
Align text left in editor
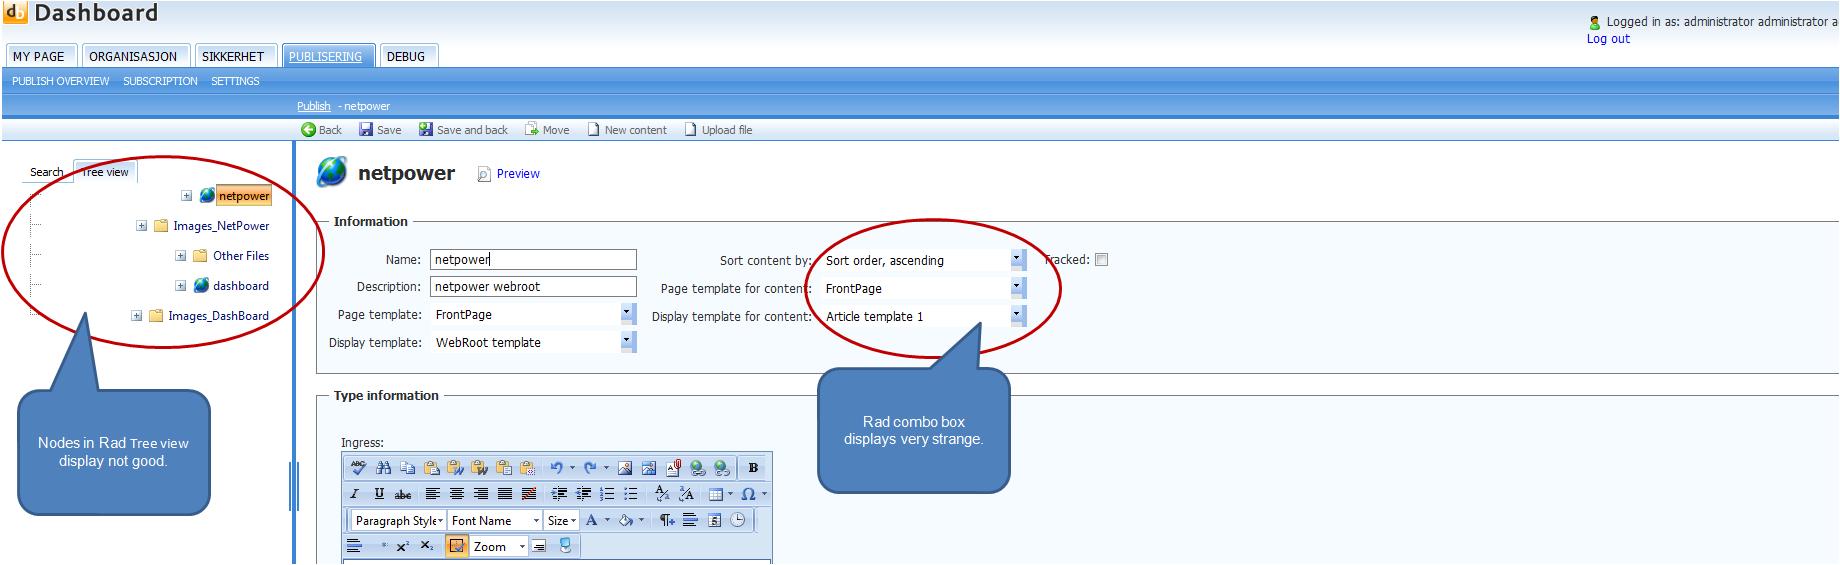(x=433, y=494)
